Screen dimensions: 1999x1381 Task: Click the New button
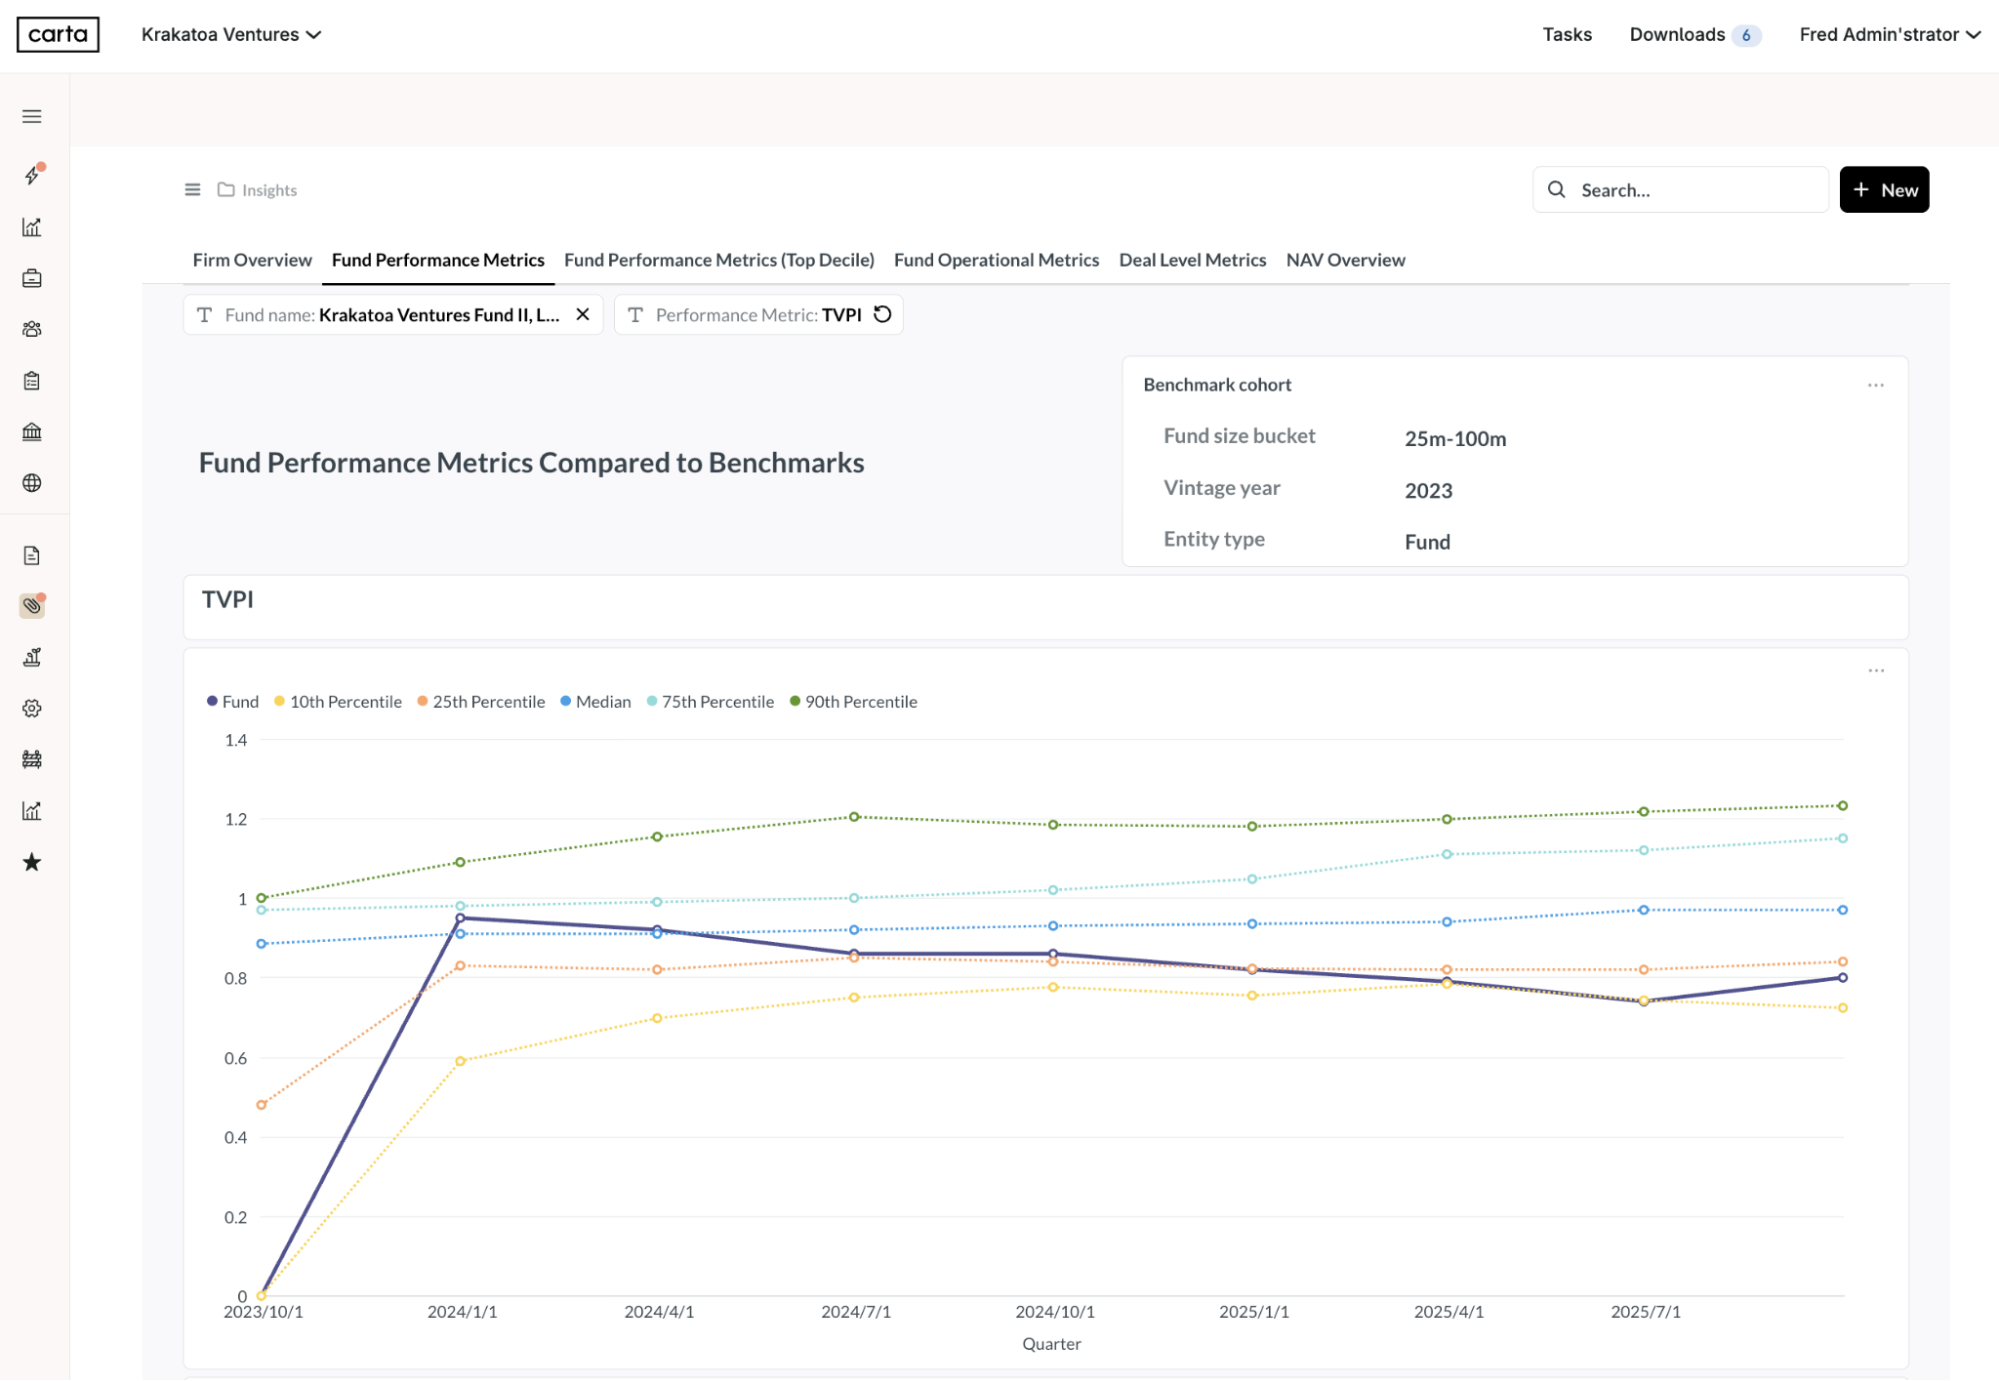pos(1884,190)
